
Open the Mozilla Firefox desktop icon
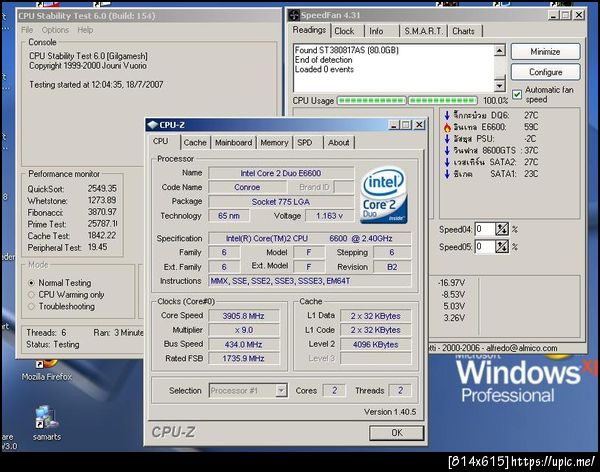click(x=46, y=369)
